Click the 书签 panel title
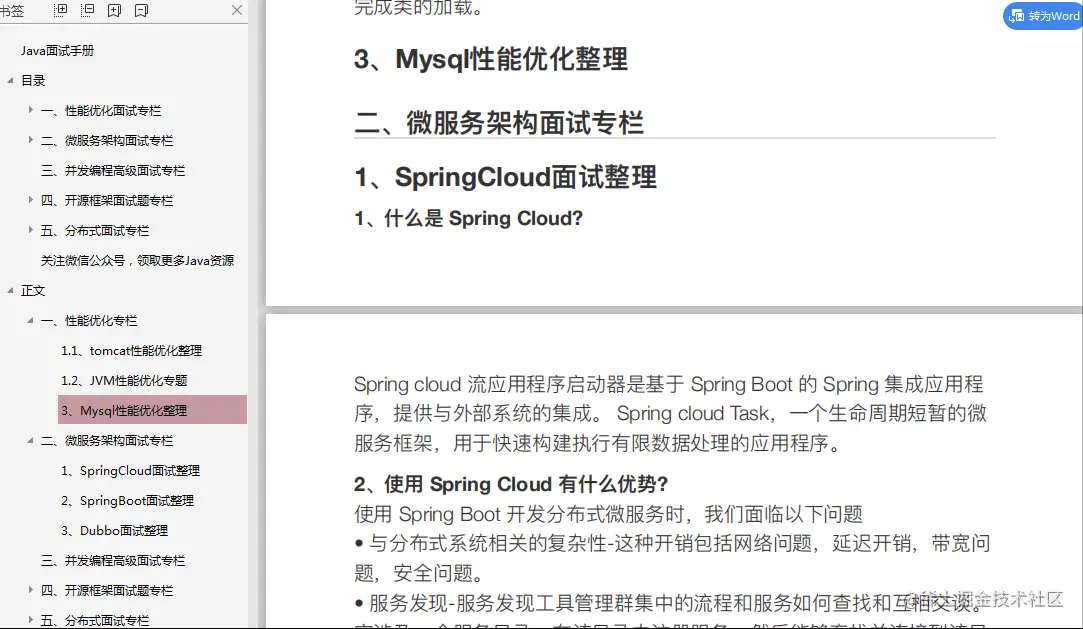Viewport: 1083px width, 629px height. 12,10
